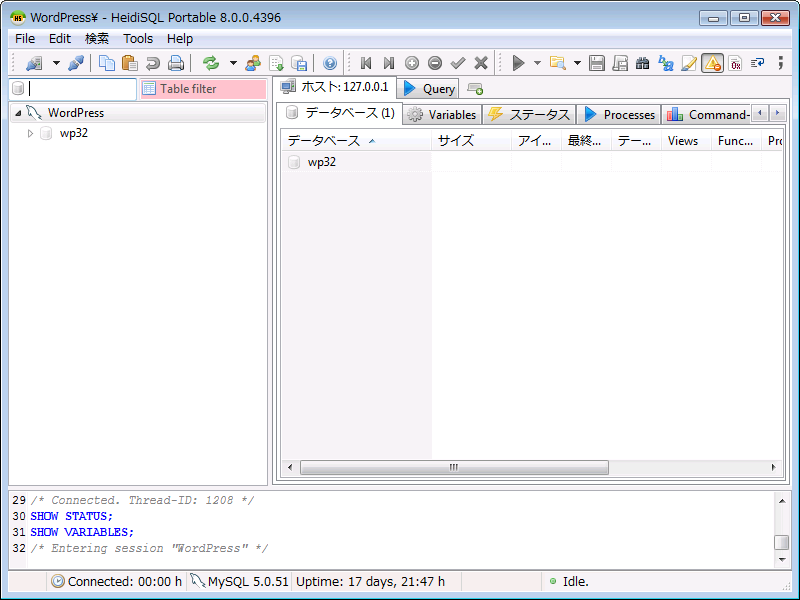Viewport: 800px width, 600px height.
Task: Click the disconnect plug icon
Action: click(76, 63)
